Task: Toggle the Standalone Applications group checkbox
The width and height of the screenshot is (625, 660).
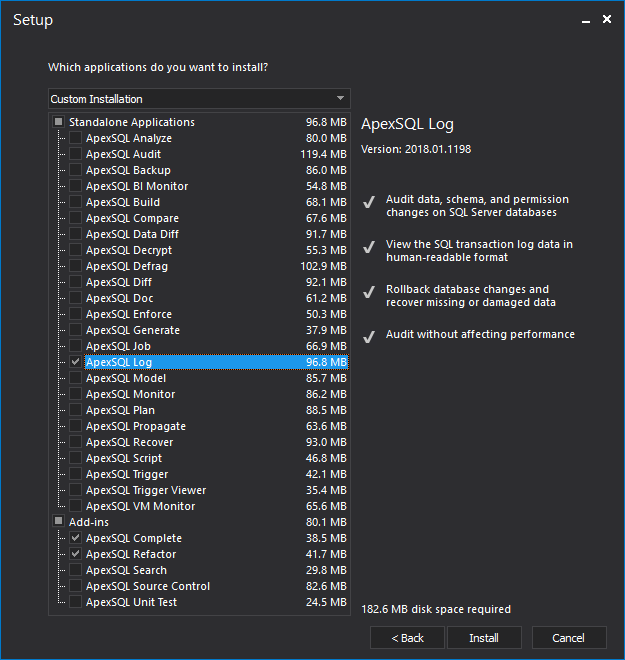Action: click(x=59, y=122)
